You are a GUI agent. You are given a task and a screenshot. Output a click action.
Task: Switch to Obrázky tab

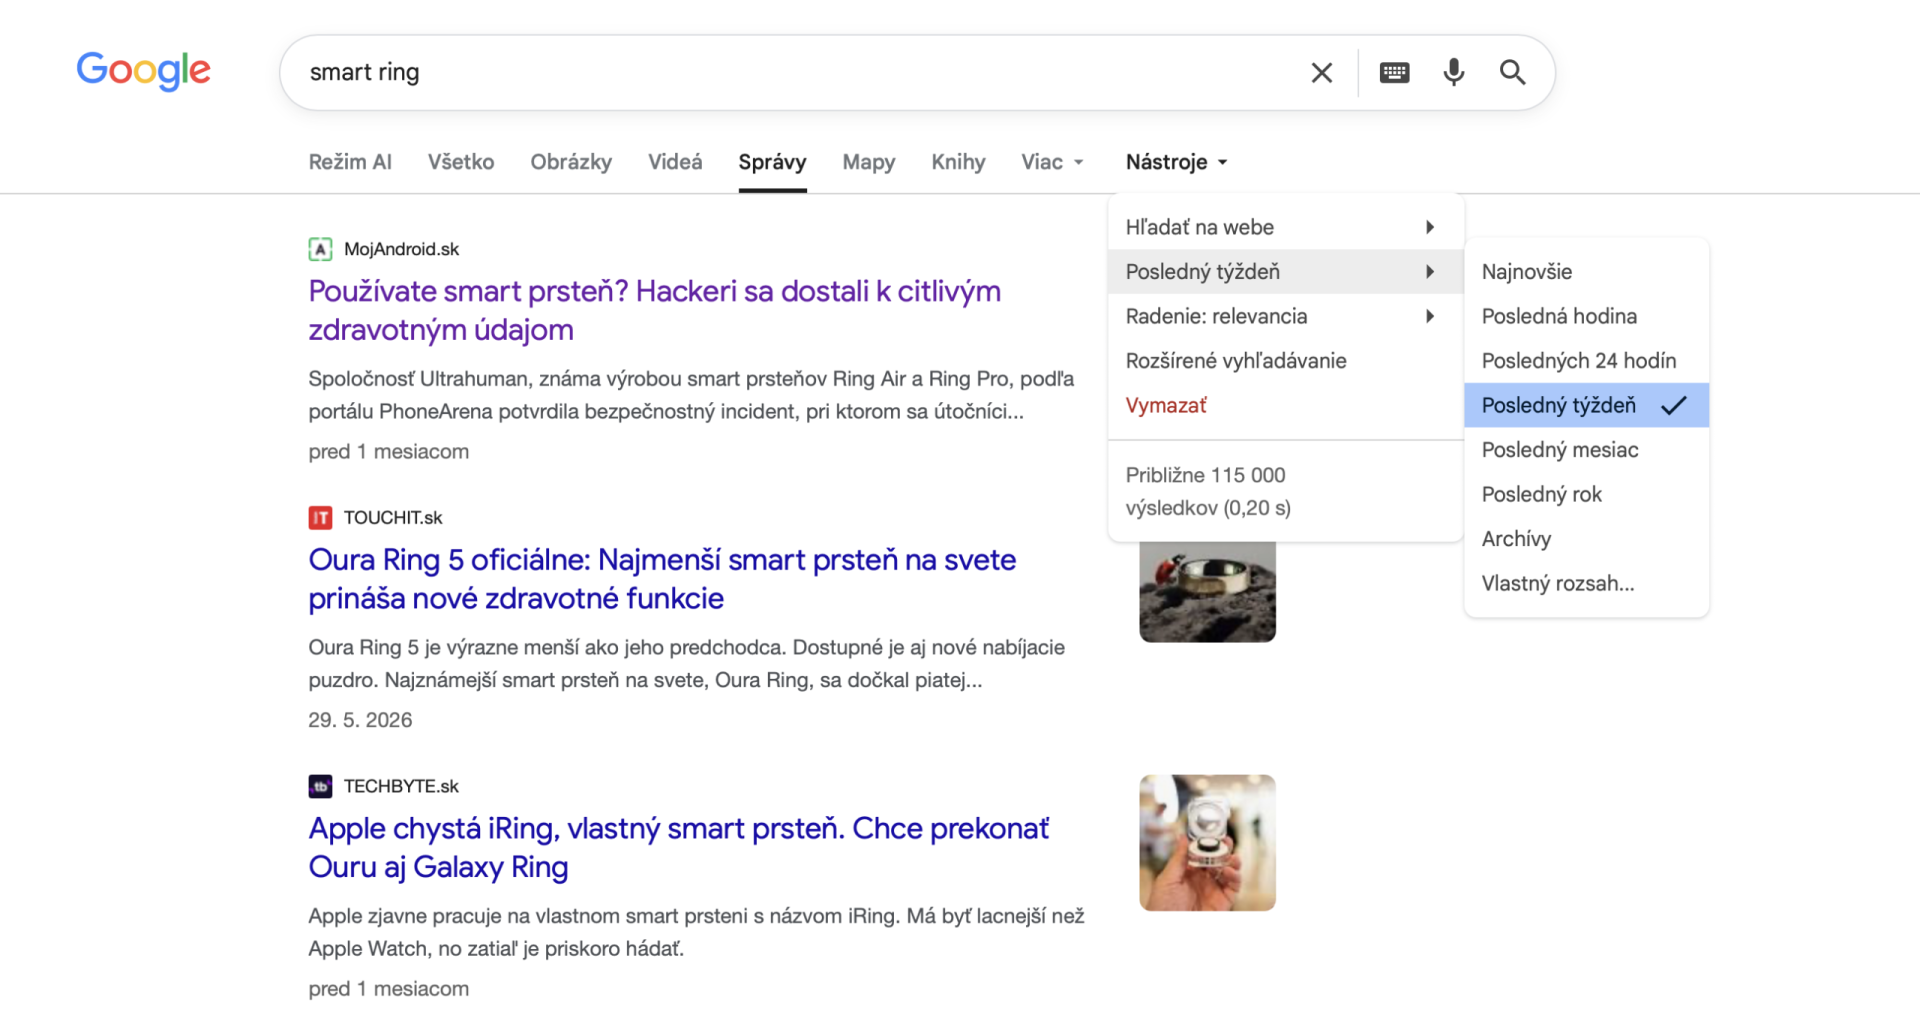coord(571,162)
